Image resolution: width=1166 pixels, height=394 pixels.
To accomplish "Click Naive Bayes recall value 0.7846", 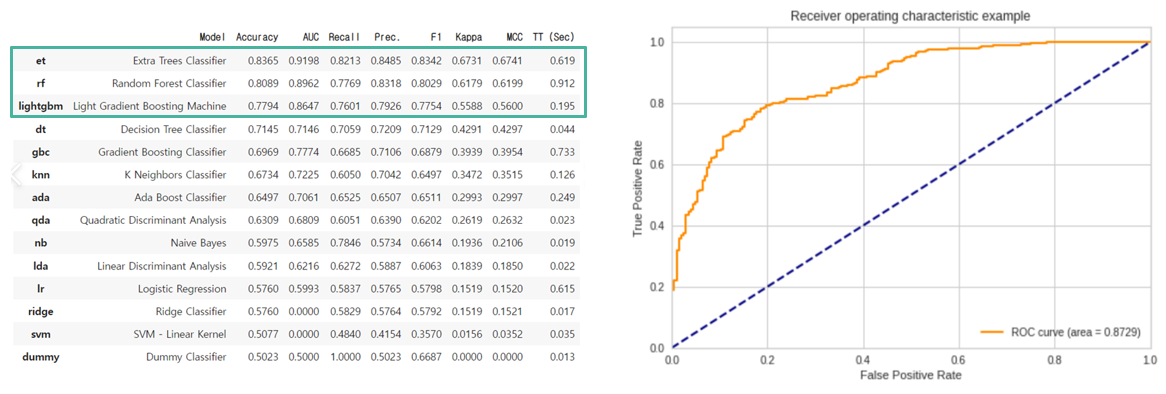I will point(344,242).
